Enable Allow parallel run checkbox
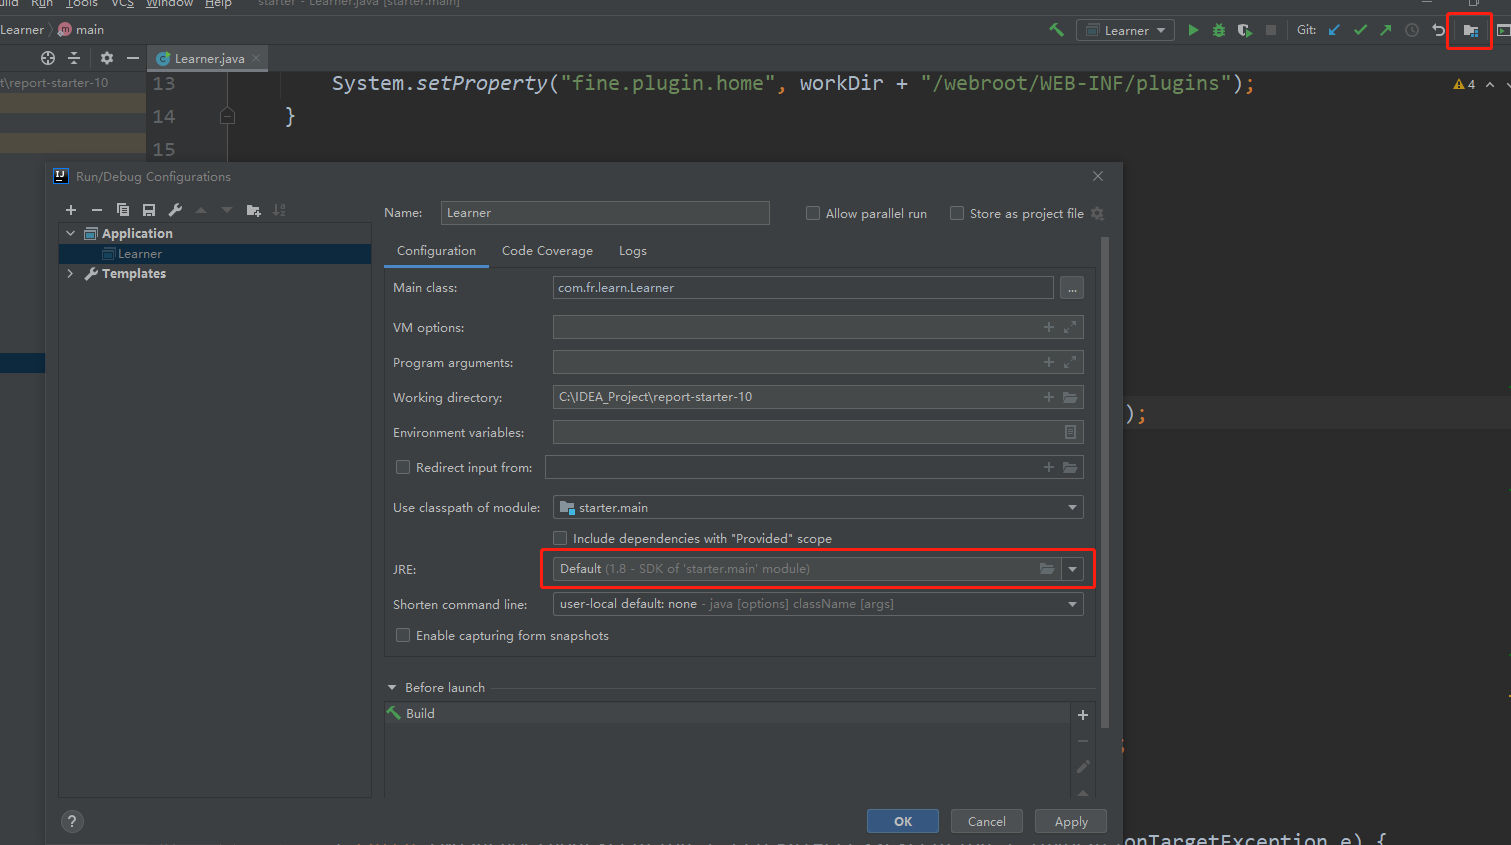 (813, 213)
